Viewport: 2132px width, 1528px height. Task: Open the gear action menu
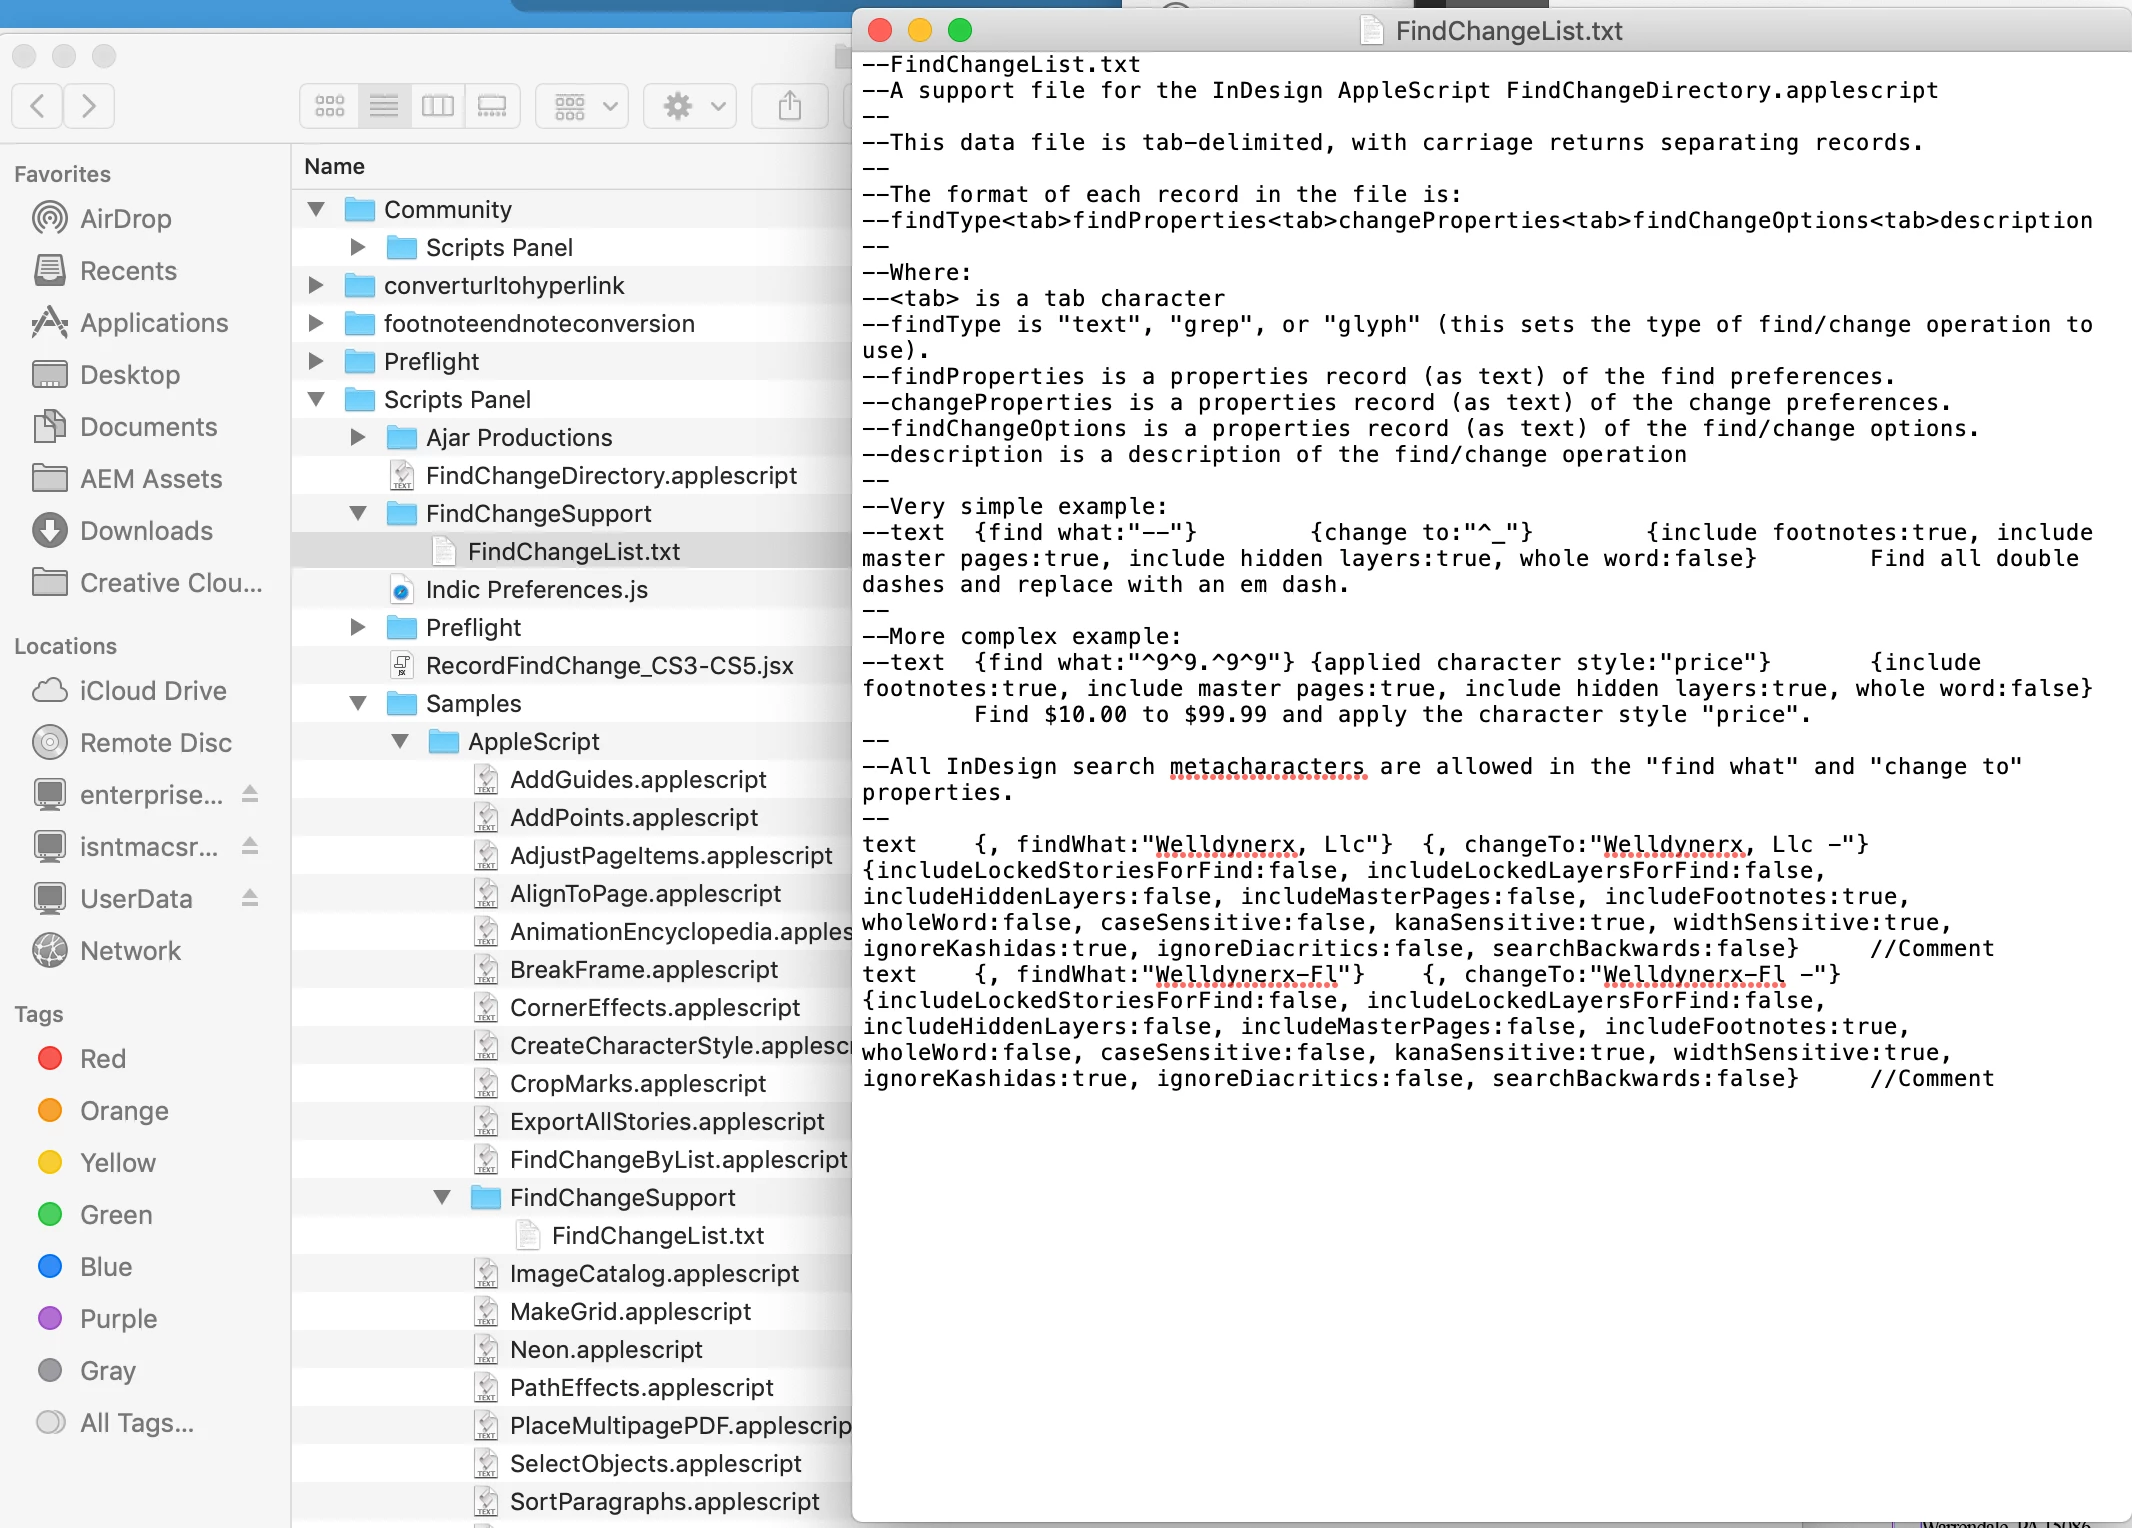[690, 106]
